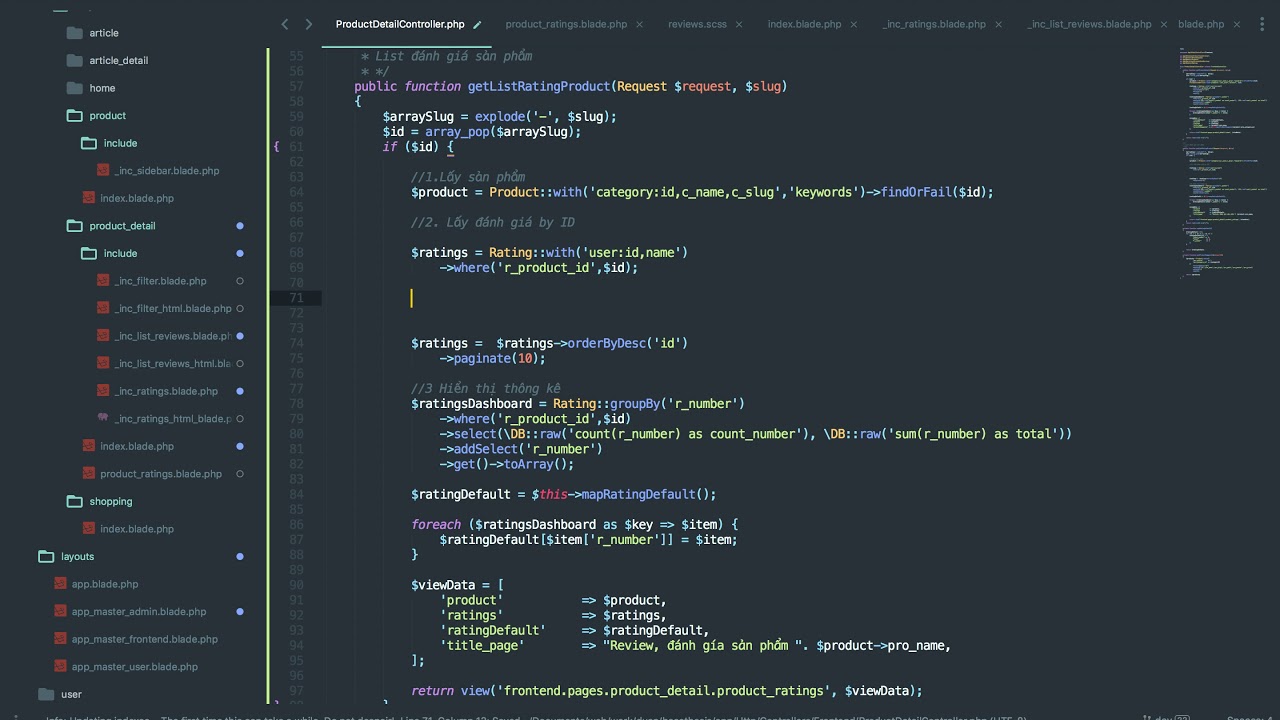Click 'findOrFail' on line 65
This screenshot has height=720, width=1280.
[x=916, y=192]
